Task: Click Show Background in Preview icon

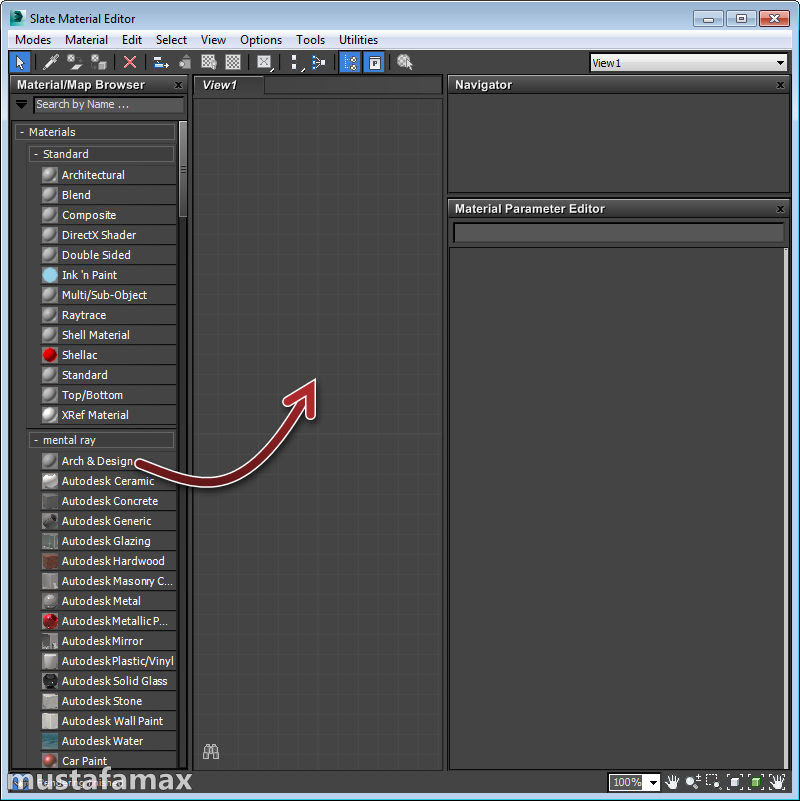Action: click(233, 62)
